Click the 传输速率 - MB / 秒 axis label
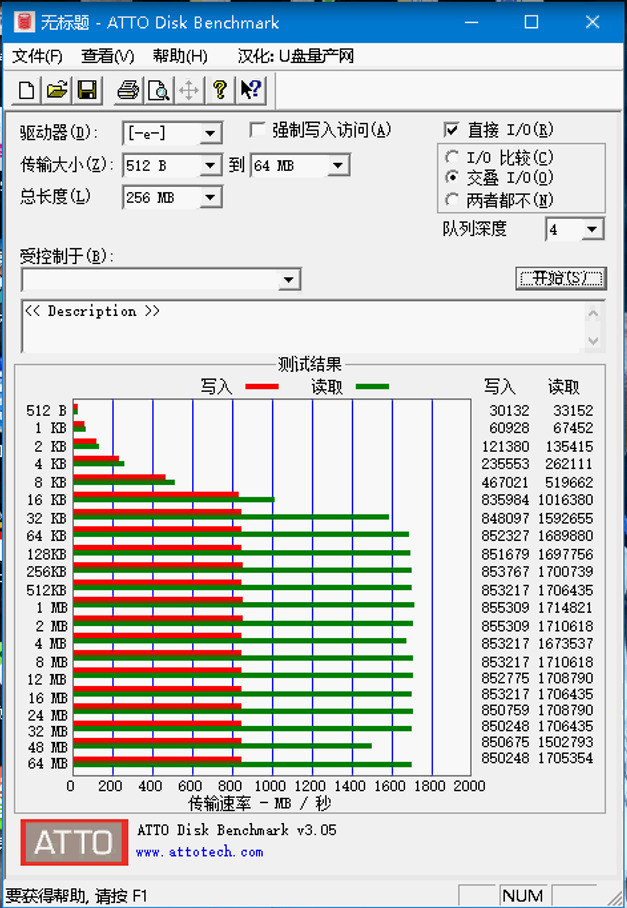Image resolution: width=627 pixels, height=908 pixels. coord(259,803)
